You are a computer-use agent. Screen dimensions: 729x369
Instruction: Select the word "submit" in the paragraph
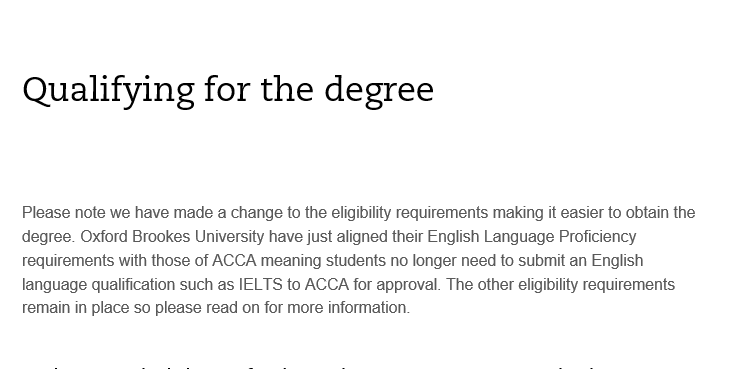click(x=543, y=260)
